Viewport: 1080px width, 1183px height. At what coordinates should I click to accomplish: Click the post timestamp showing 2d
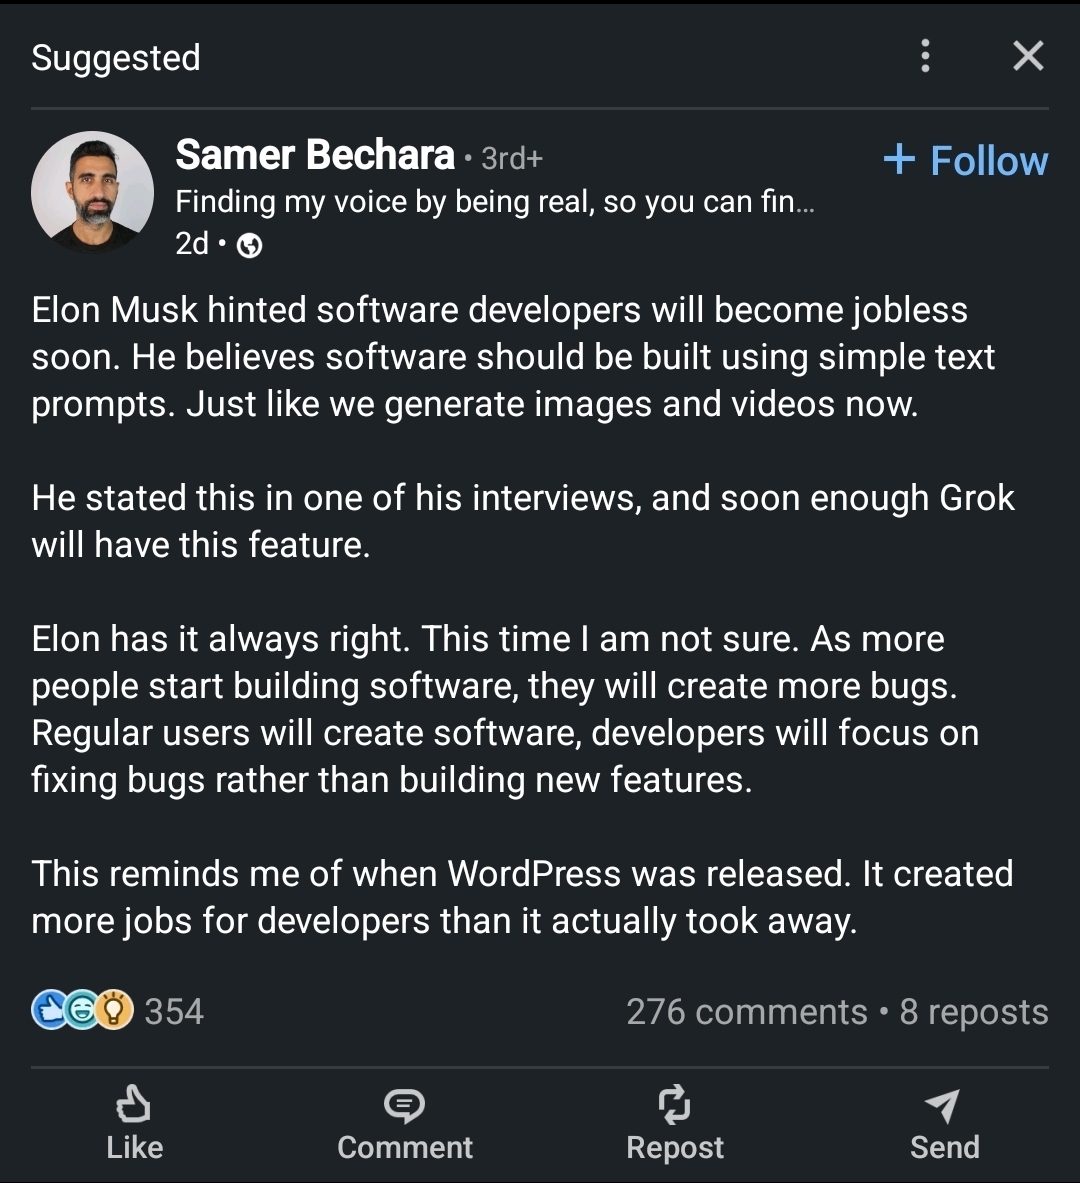(190, 243)
